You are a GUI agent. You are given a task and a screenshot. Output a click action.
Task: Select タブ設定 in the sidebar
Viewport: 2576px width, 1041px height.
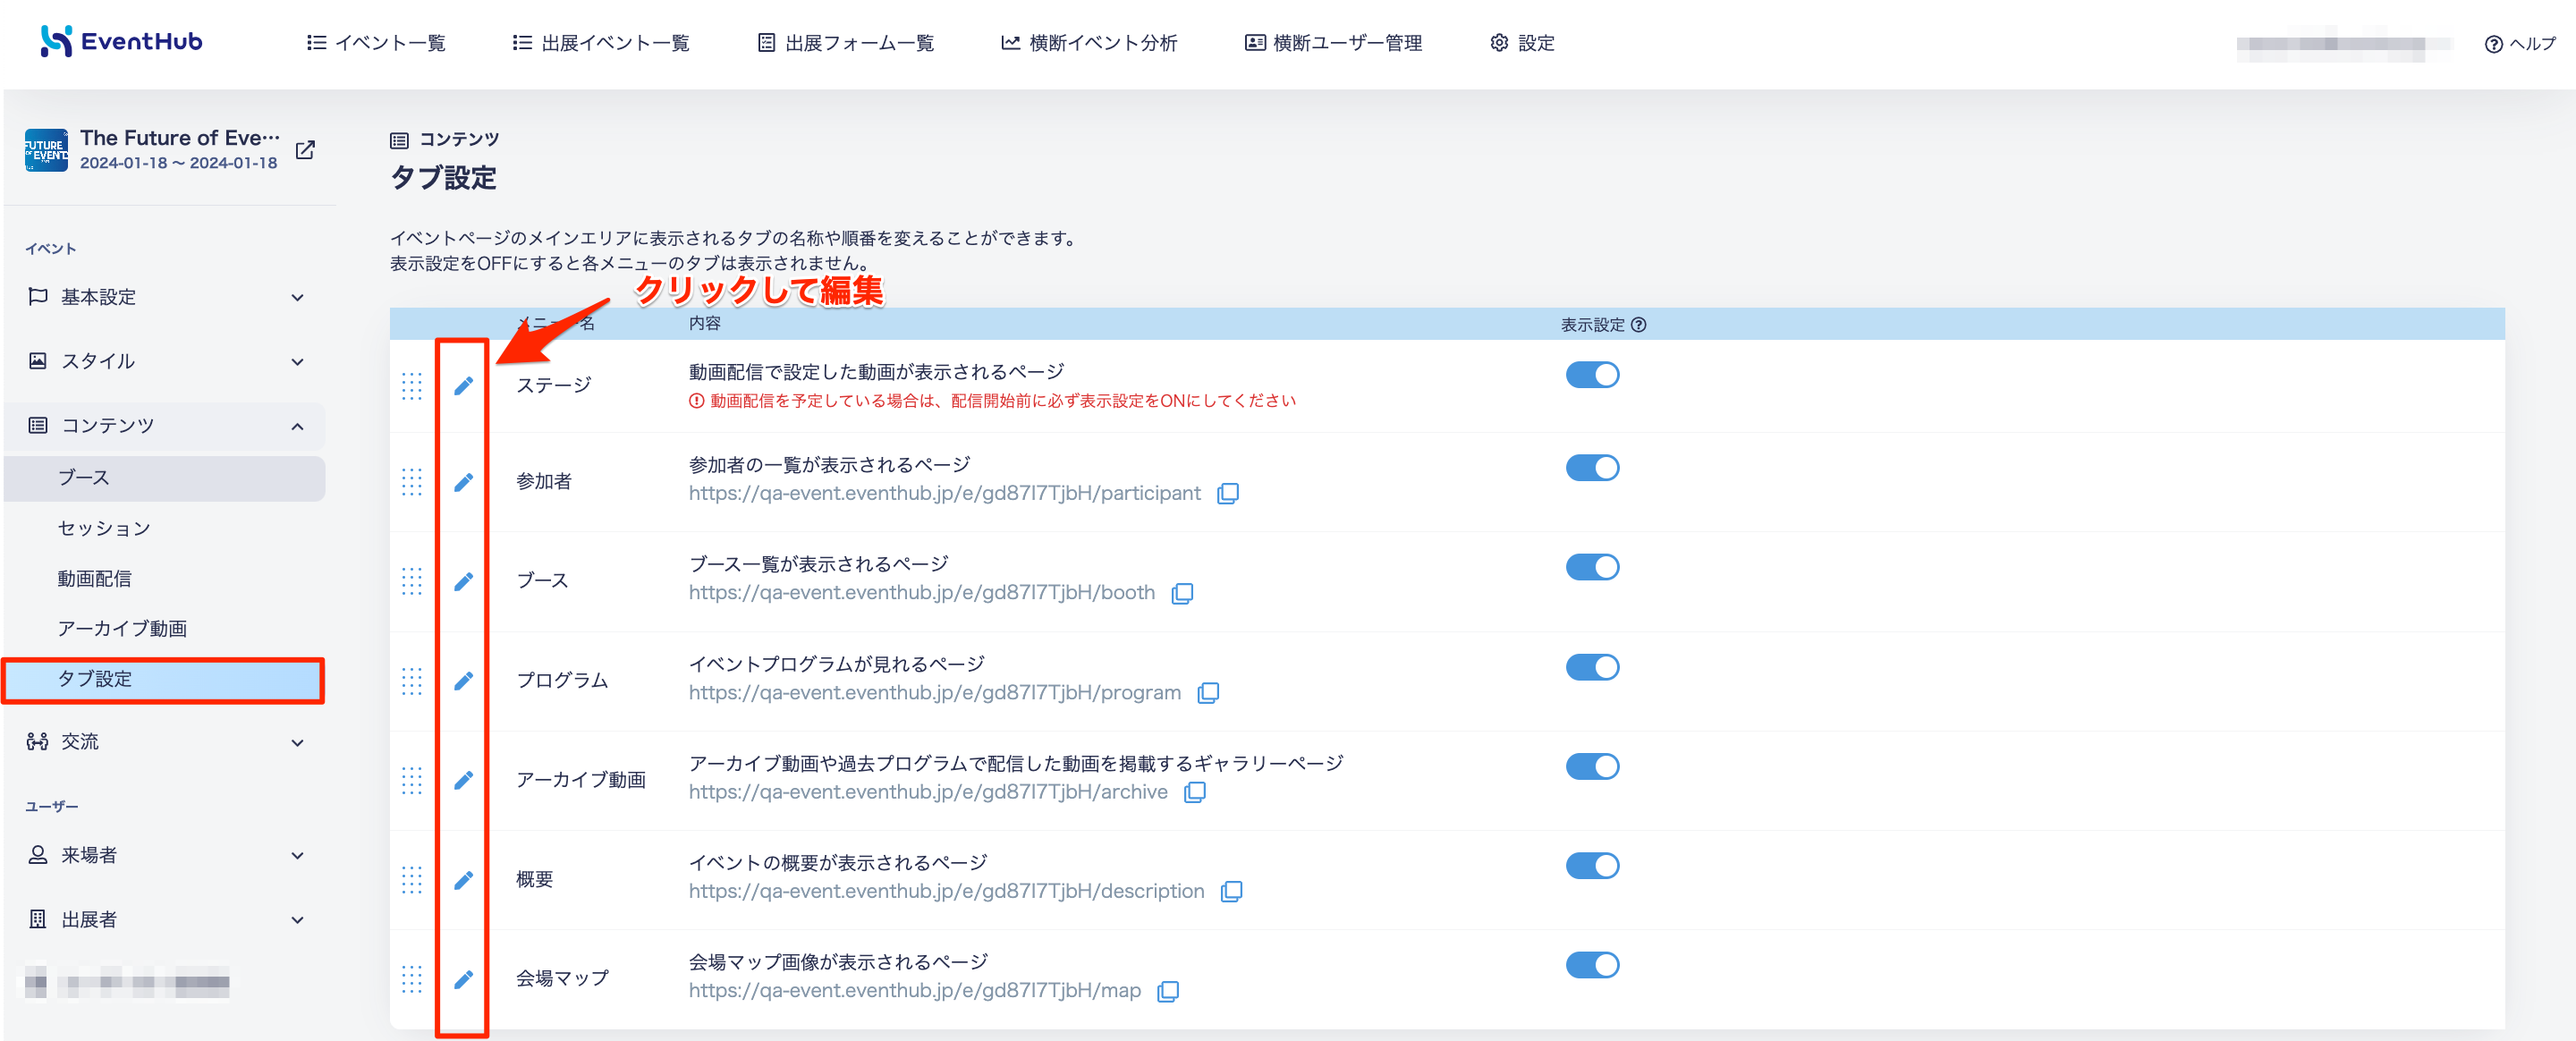point(163,679)
